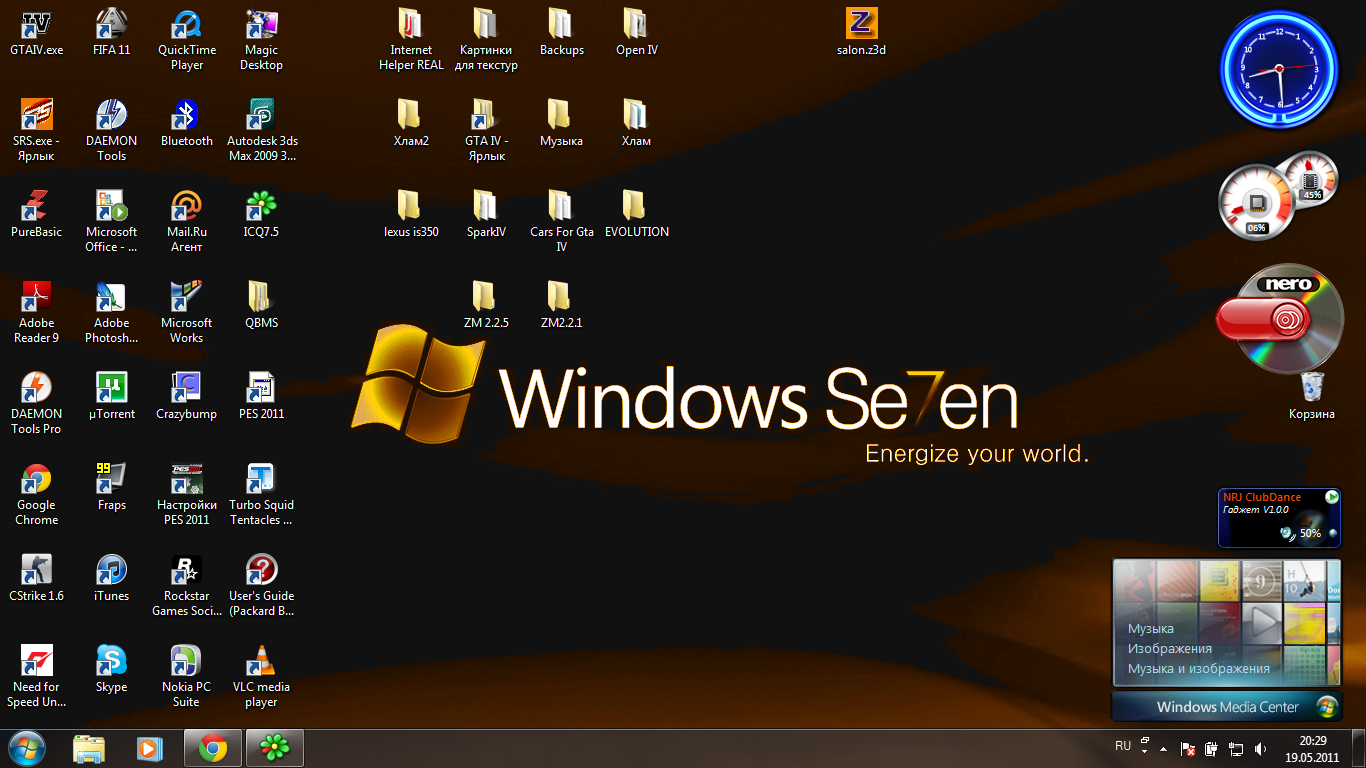This screenshot has width=1366, height=768.
Task: Open the Action Center flag icon
Action: click(1188, 748)
